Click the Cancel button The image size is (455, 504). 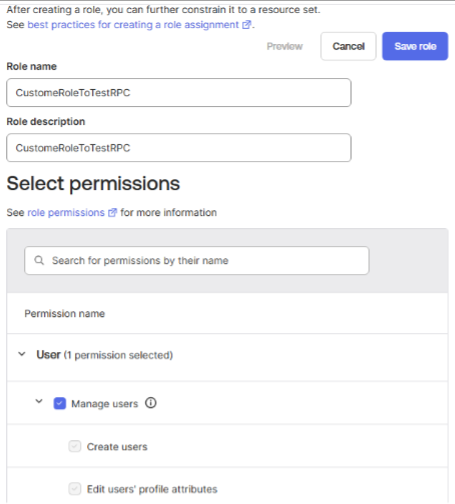click(x=348, y=46)
